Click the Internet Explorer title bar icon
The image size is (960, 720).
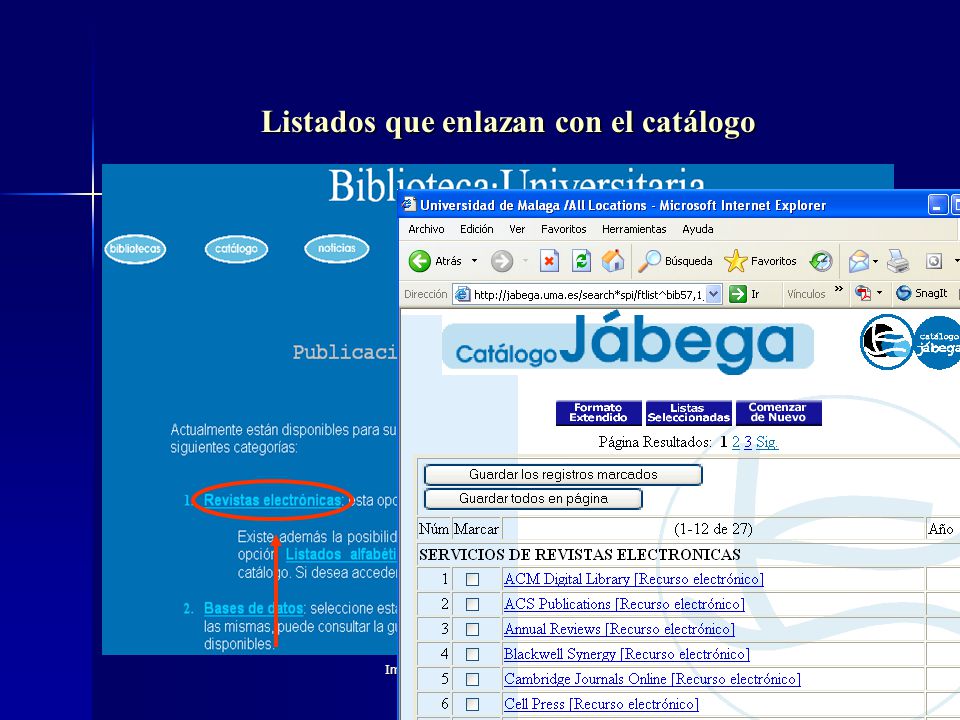click(408, 204)
